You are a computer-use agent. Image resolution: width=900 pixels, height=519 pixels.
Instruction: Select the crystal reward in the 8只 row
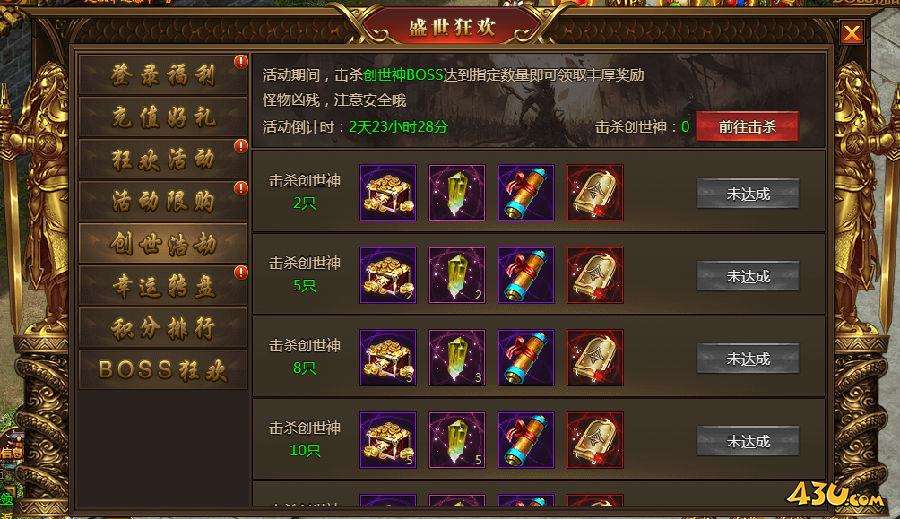[x=457, y=358]
